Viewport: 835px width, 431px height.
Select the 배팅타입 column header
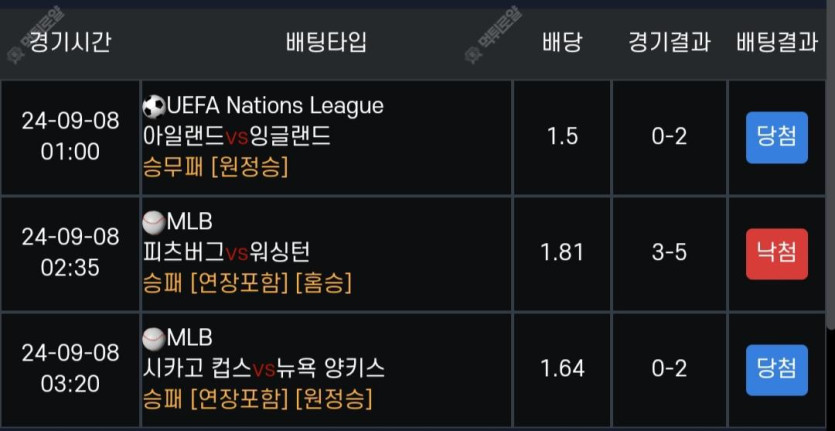[x=326, y=42]
